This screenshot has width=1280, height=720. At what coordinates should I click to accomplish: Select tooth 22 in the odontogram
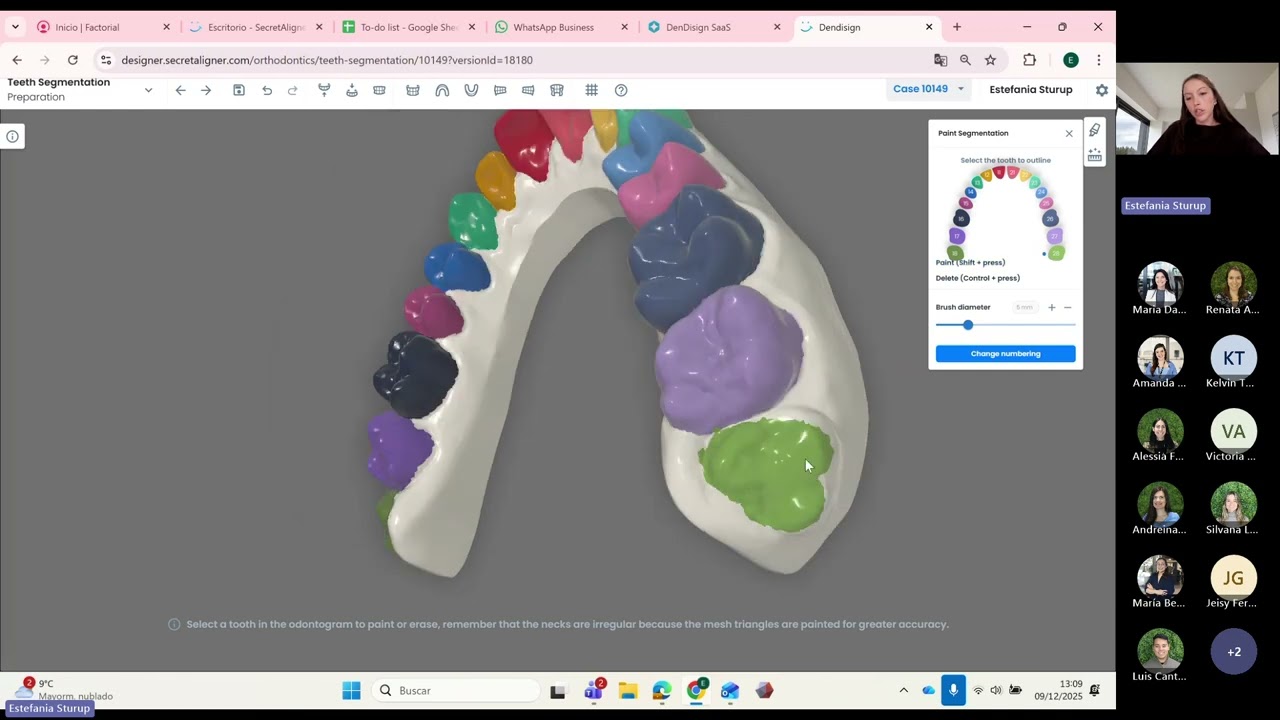coord(1025,175)
